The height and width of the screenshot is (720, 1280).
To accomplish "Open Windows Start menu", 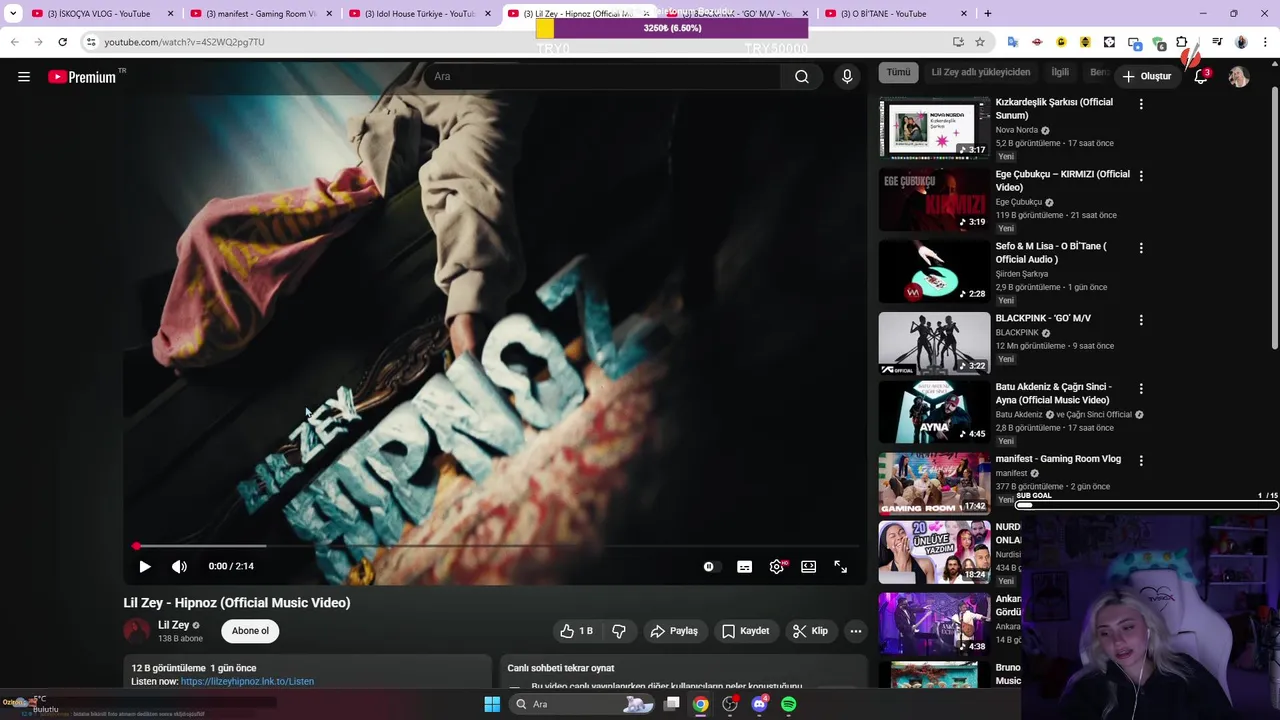I will 492,704.
